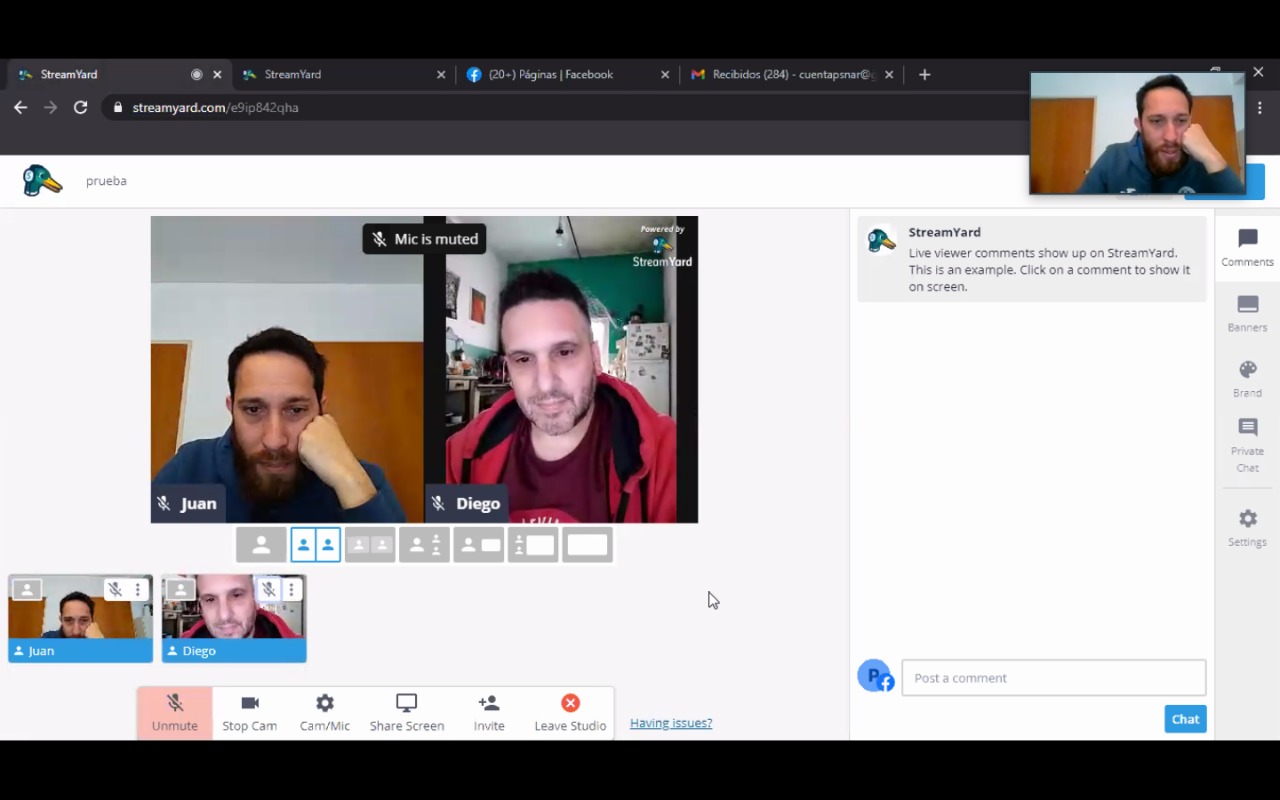Leave the studio
The image size is (1280, 800).
click(570, 712)
